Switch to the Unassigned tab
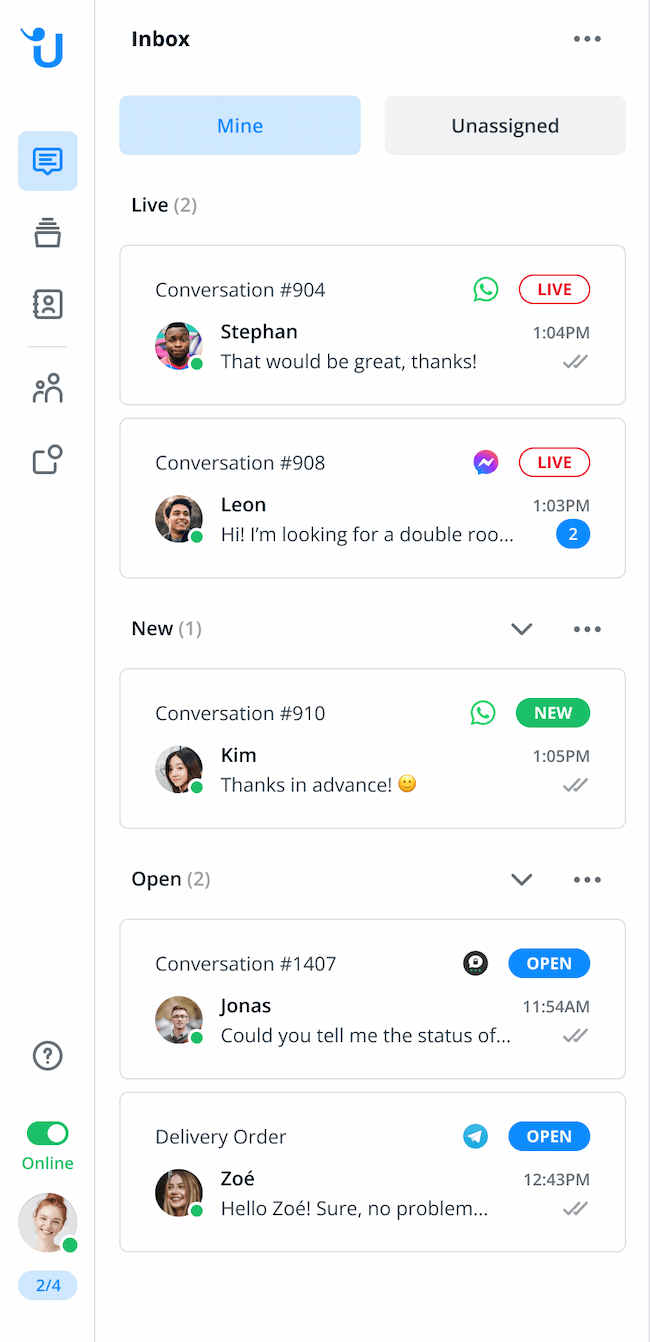 pyautogui.click(x=505, y=125)
